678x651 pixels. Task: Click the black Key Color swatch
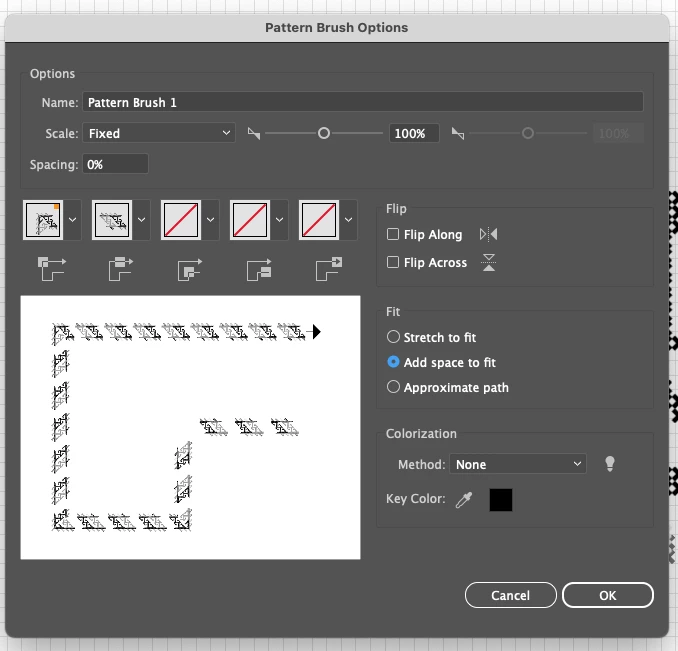(501, 500)
